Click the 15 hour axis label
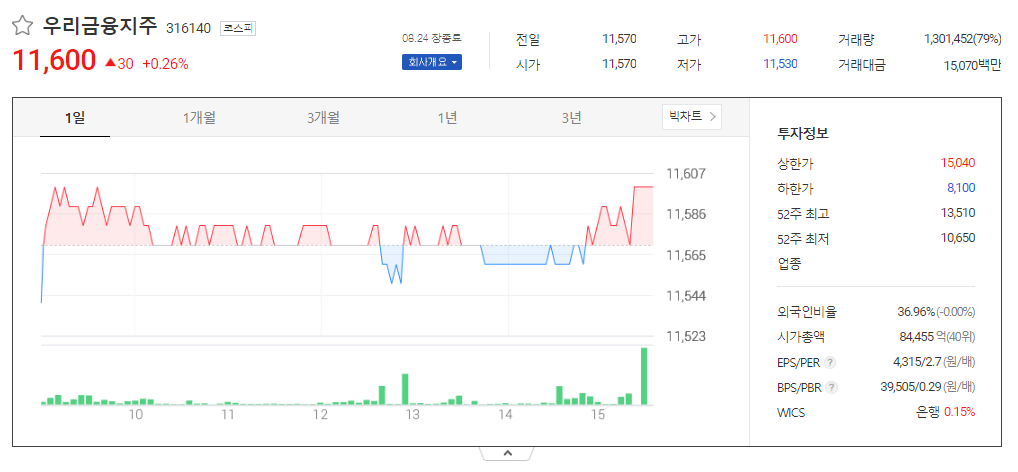 (597, 414)
